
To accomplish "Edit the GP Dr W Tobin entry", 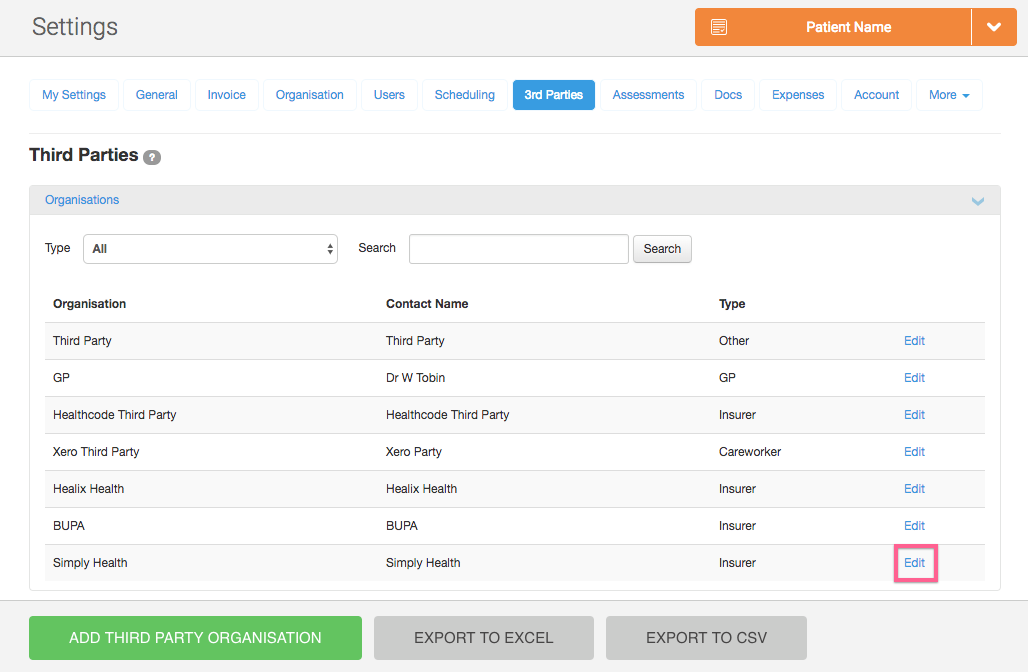I will (x=914, y=378).
